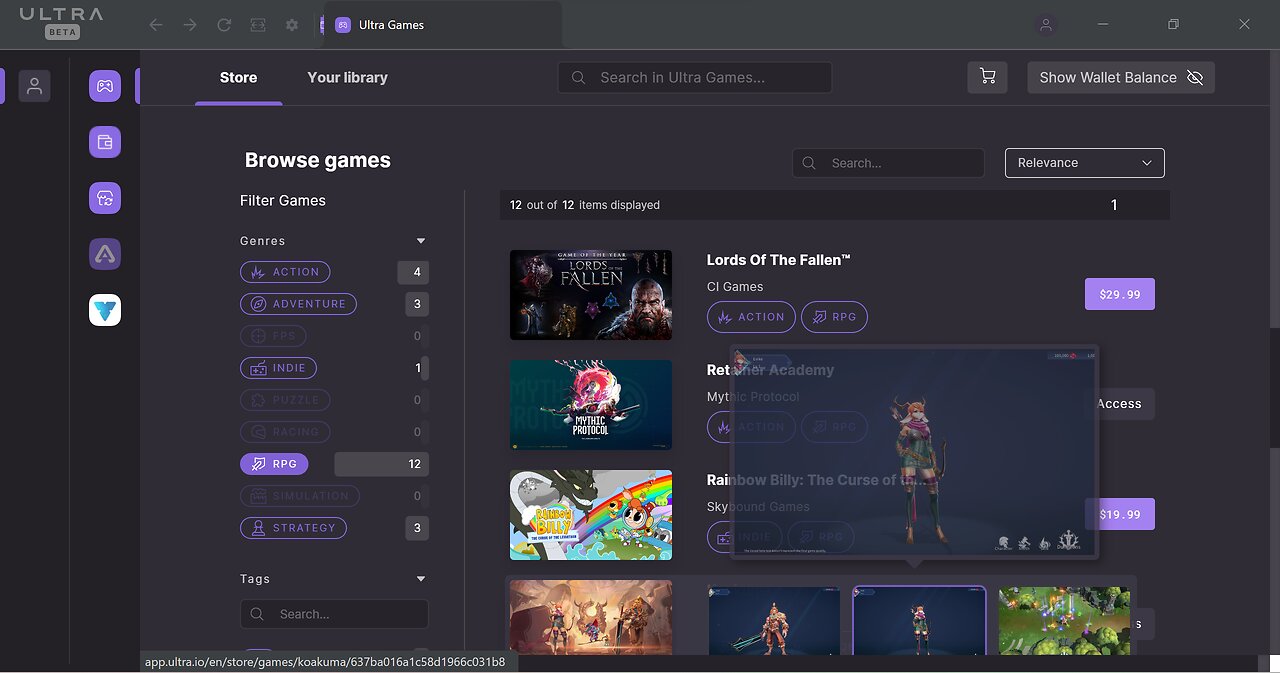Open fourth game cover with characters
The height and width of the screenshot is (673, 1280).
pyautogui.click(x=591, y=618)
